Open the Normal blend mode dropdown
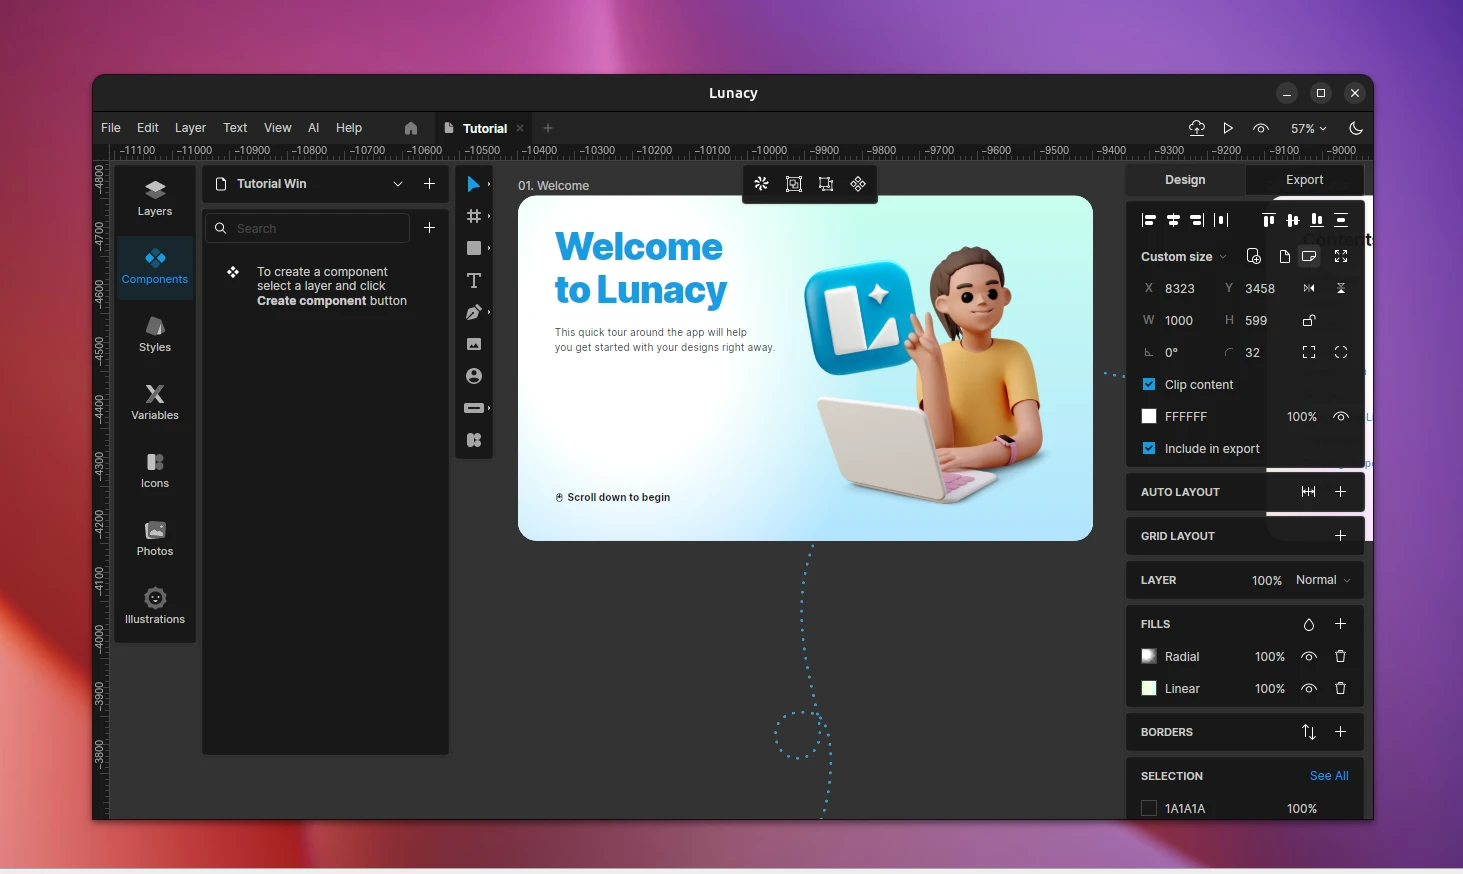This screenshot has width=1463, height=874. click(x=1323, y=581)
